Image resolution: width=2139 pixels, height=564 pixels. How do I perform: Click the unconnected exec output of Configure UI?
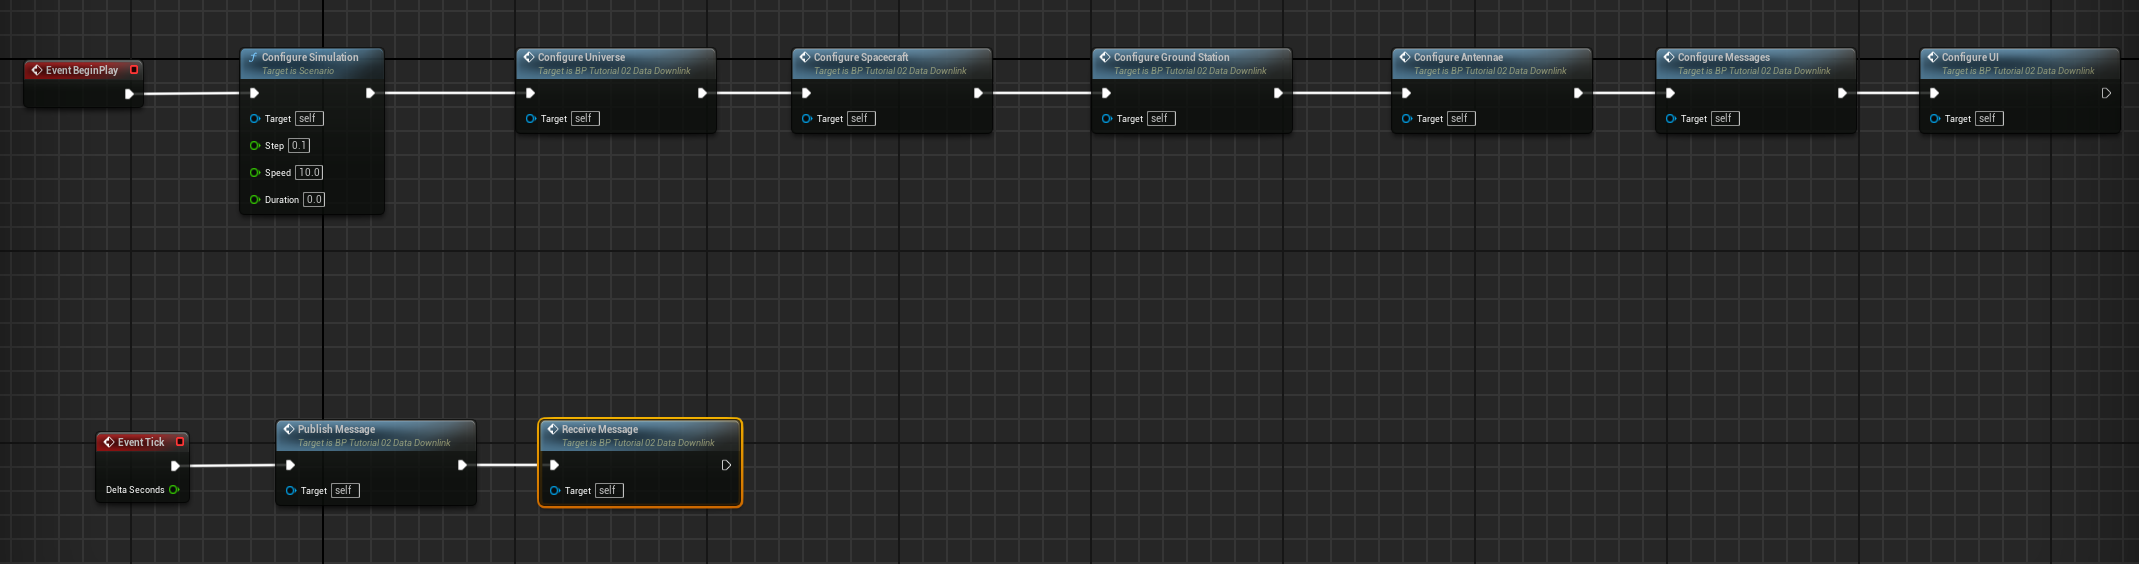(x=2106, y=93)
